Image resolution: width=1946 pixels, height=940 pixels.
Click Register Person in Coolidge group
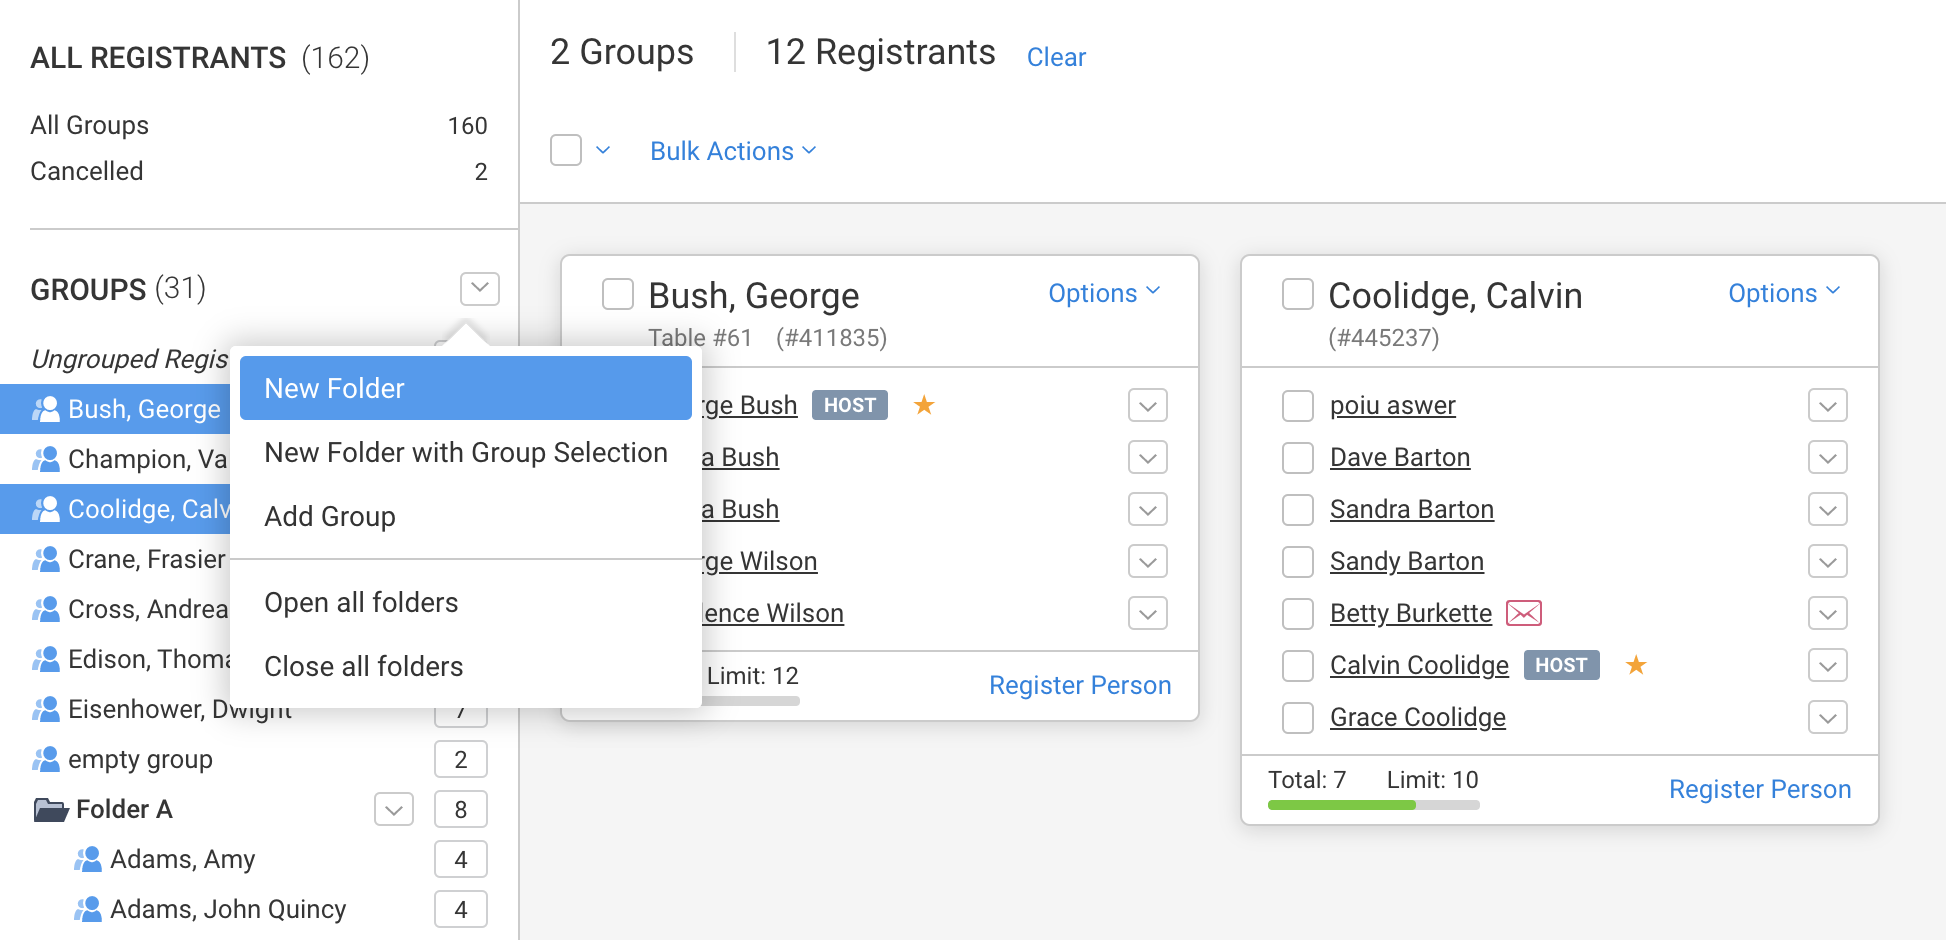[x=1759, y=789]
